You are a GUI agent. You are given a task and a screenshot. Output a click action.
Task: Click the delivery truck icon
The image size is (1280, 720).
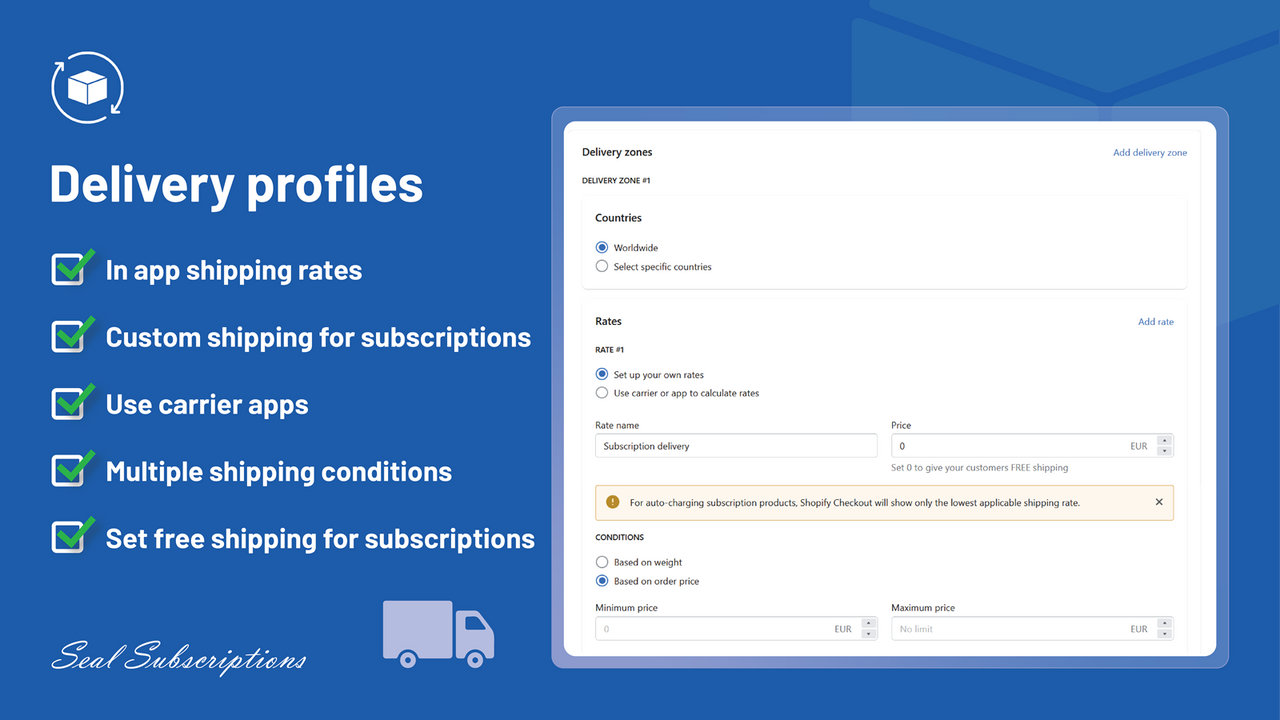[438, 634]
